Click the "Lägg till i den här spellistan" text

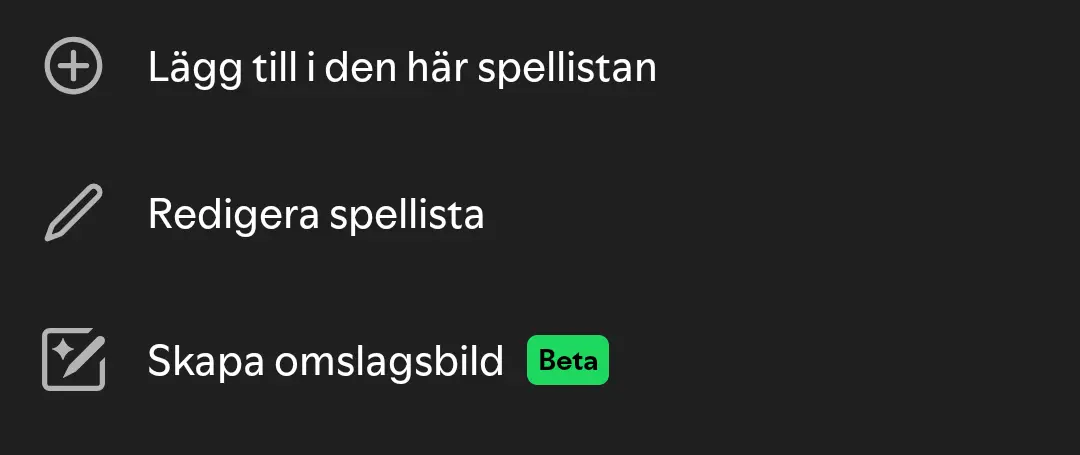(x=402, y=67)
